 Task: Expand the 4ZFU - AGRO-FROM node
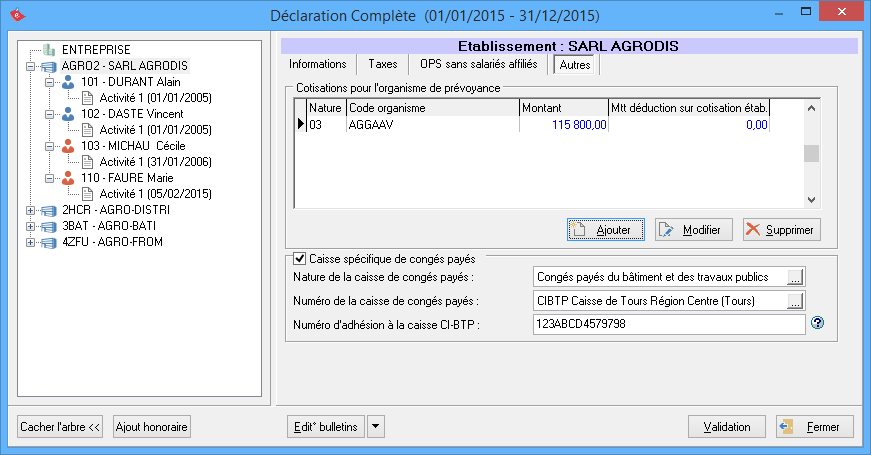pyautogui.click(x=31, y=242)
